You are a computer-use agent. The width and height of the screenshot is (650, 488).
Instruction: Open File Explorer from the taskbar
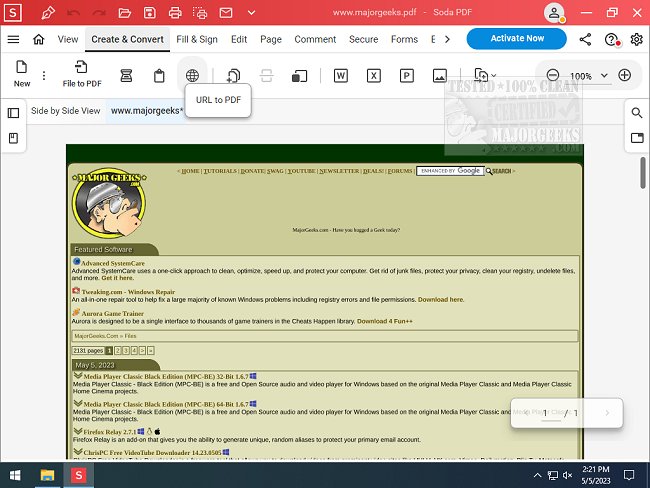pos(47,475)
